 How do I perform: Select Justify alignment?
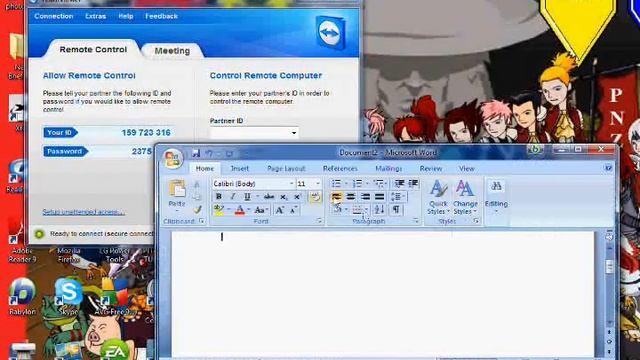380,197
